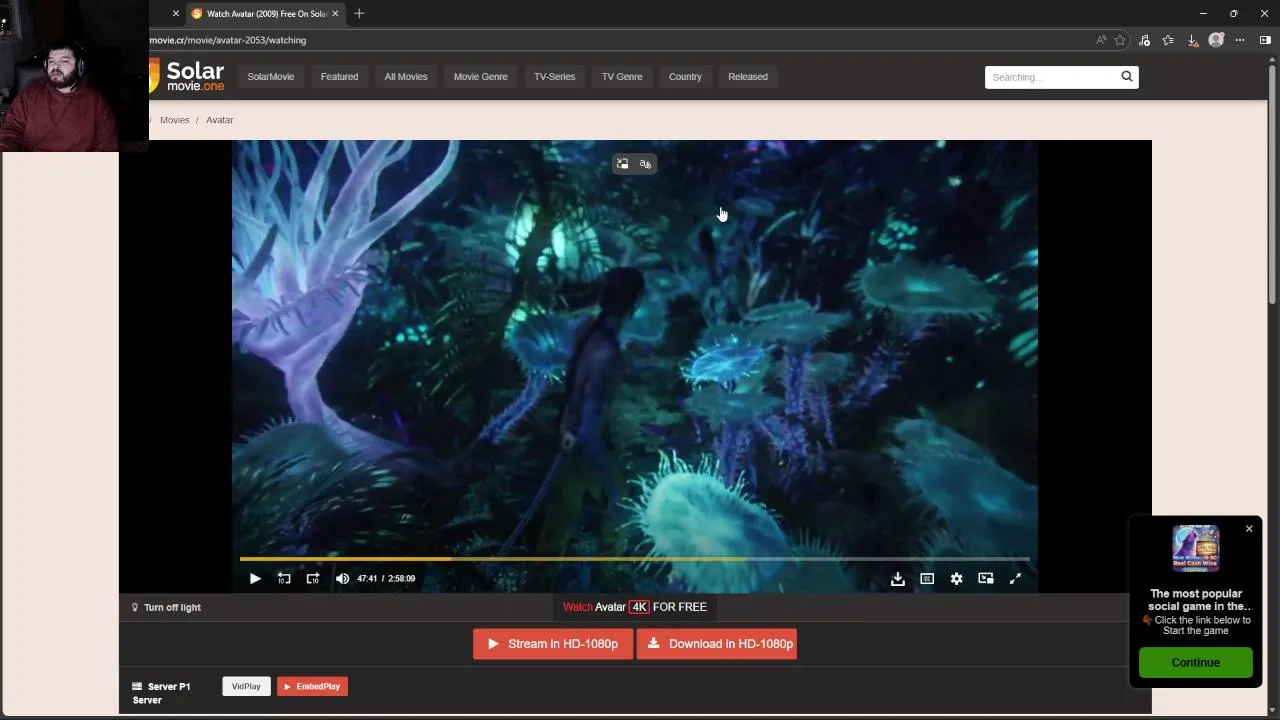Open the SolarMovie menu item

271,77
